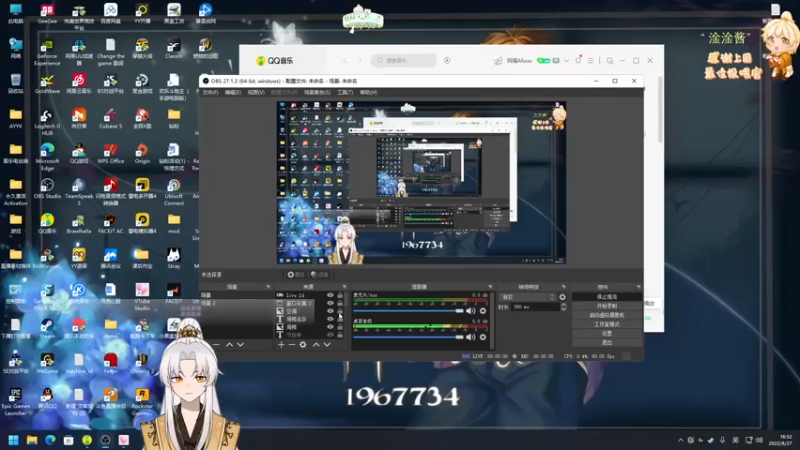Open OBS File (F) menu
This screenshot has width=800, height=450.
[210, 92]
